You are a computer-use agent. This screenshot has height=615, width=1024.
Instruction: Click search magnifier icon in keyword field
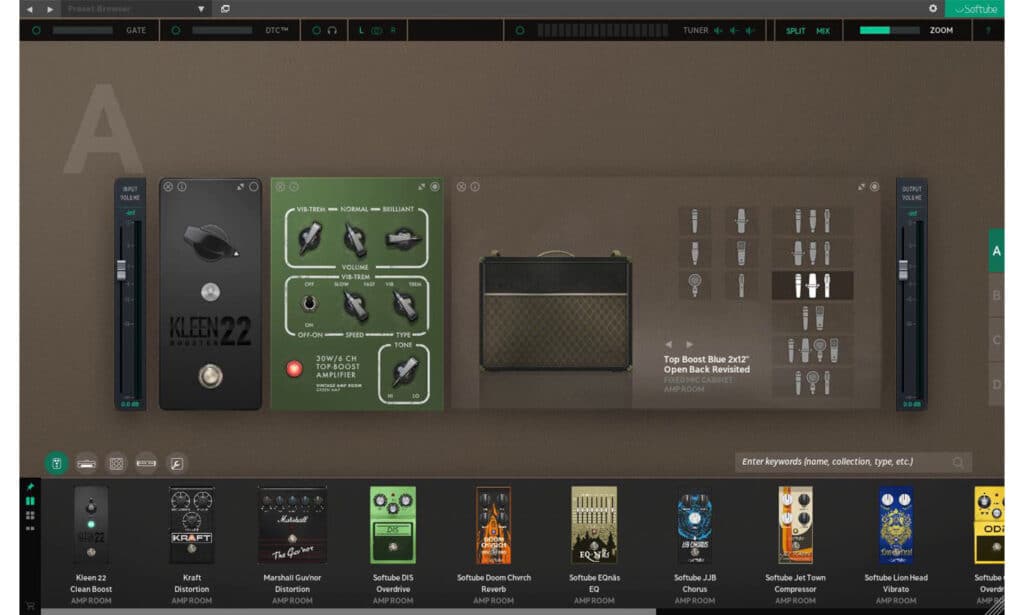[x=958, y=462]
